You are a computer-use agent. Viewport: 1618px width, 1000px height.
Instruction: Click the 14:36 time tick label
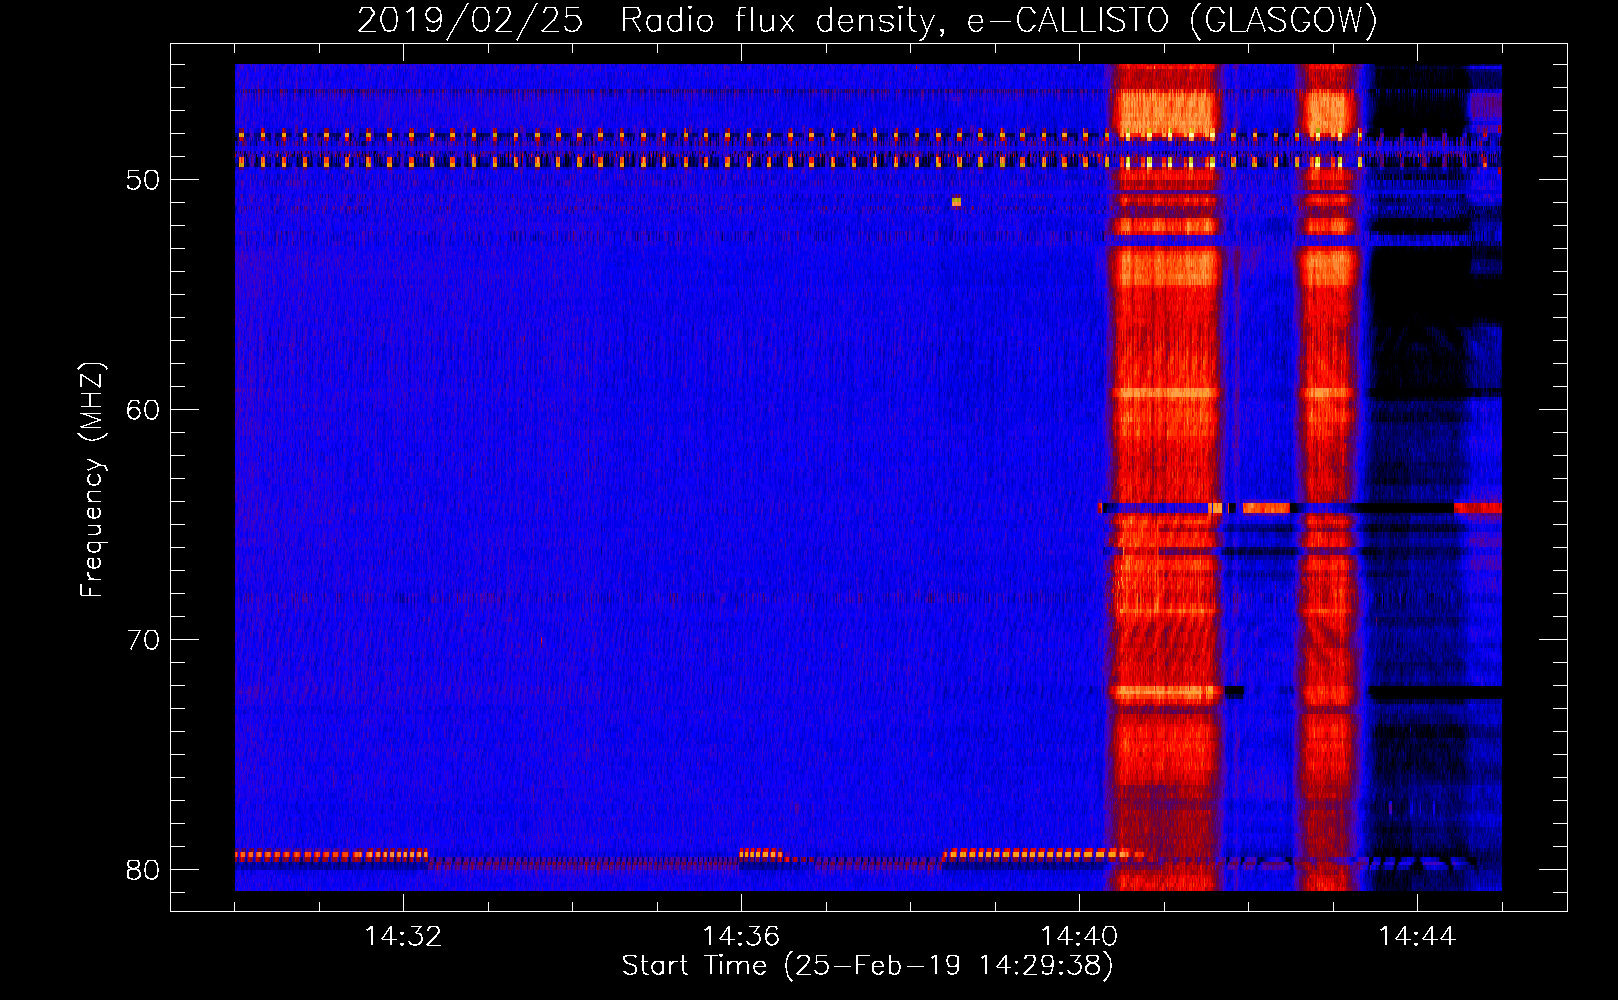coord(741,937)
